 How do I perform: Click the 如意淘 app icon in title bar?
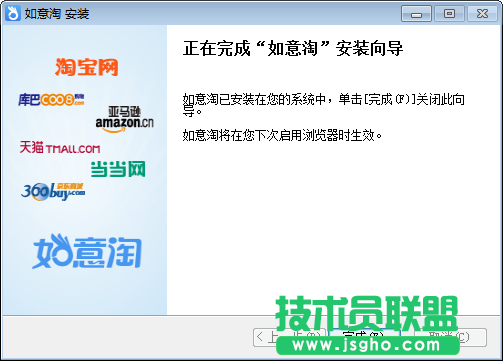pyautogui.click(x=13, y=14)
